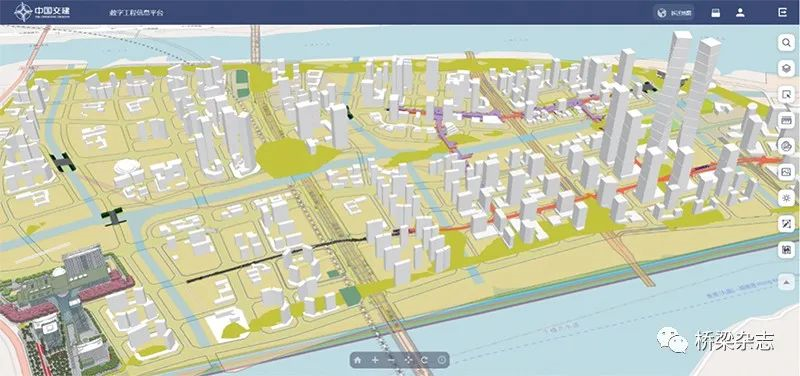This screenshot has width=800, height=376.
Task: Zoom in with the plus button
Action: tap(375, 360)
